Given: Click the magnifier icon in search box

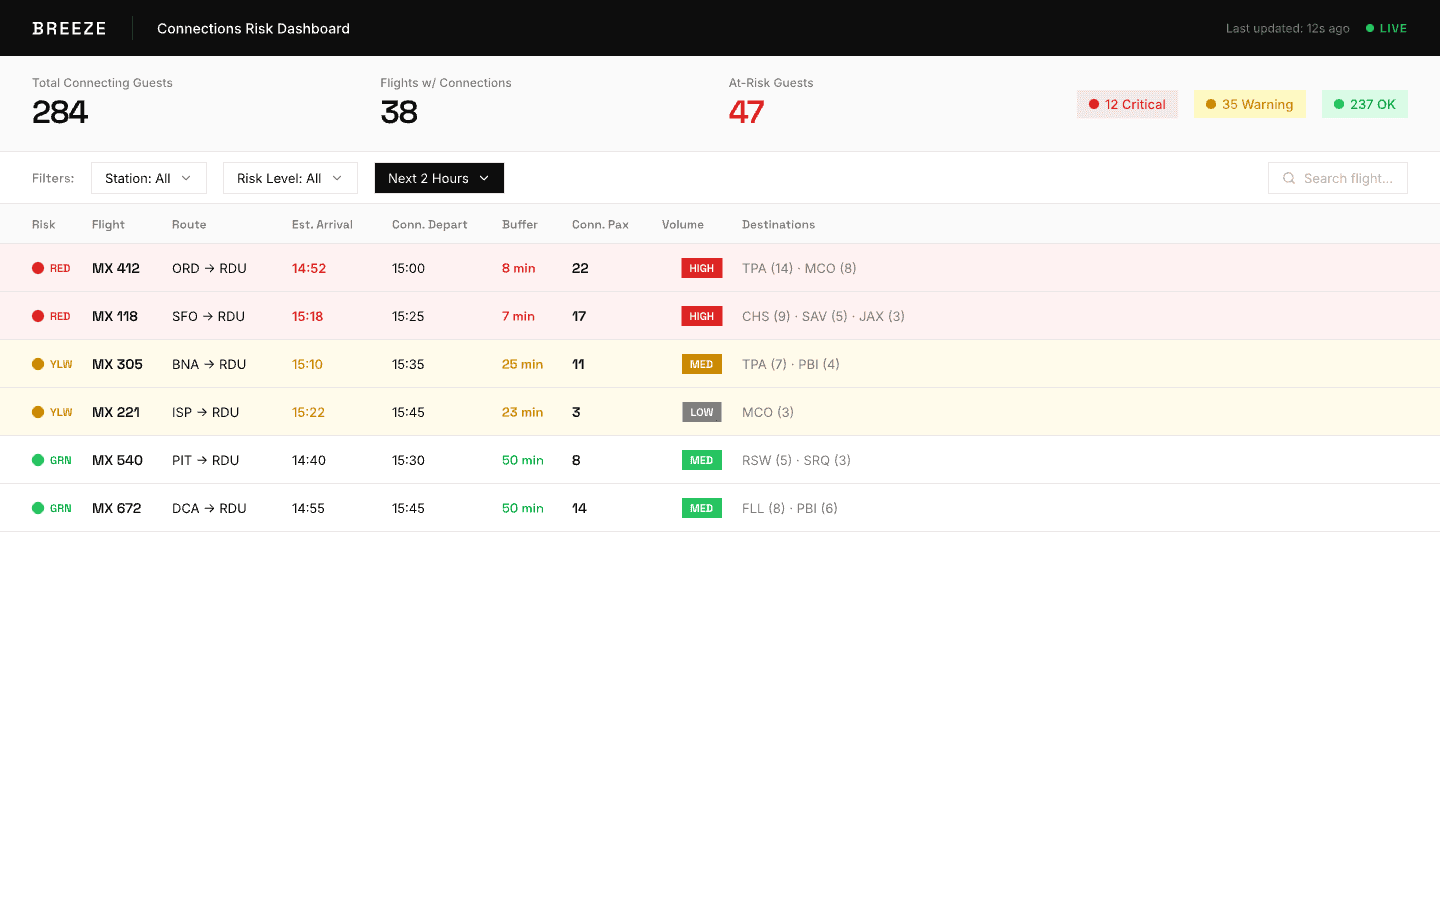Looking at the screenshot, I should (1289, 178).
